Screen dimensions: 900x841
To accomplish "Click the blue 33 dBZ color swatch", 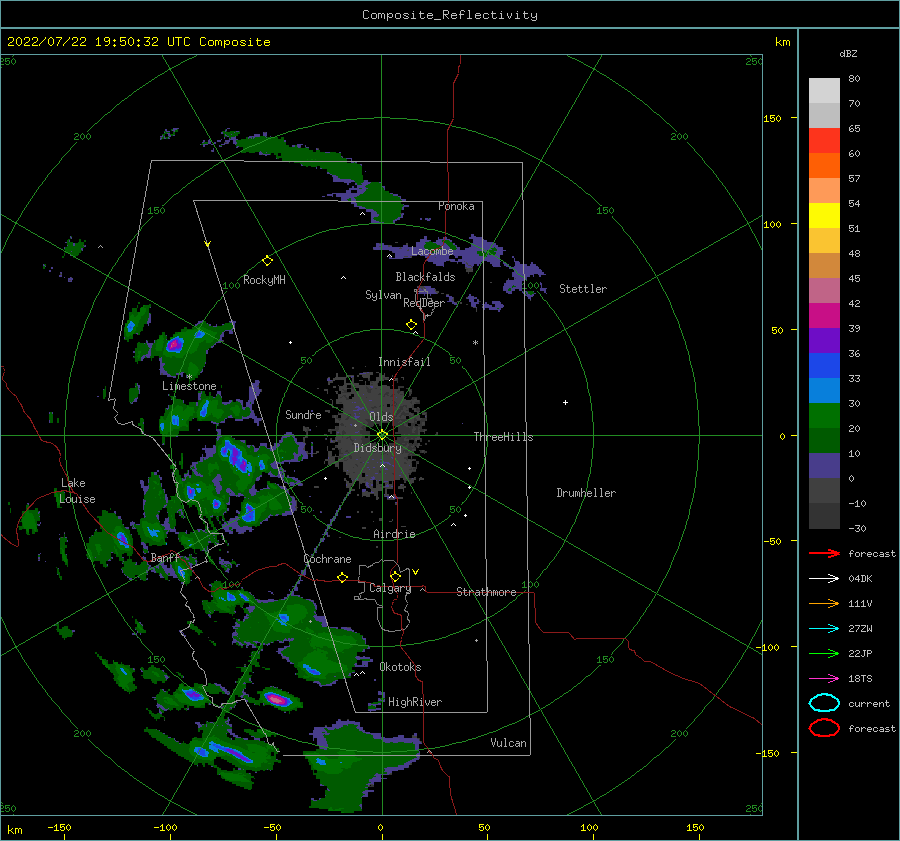I will point(824,365).
